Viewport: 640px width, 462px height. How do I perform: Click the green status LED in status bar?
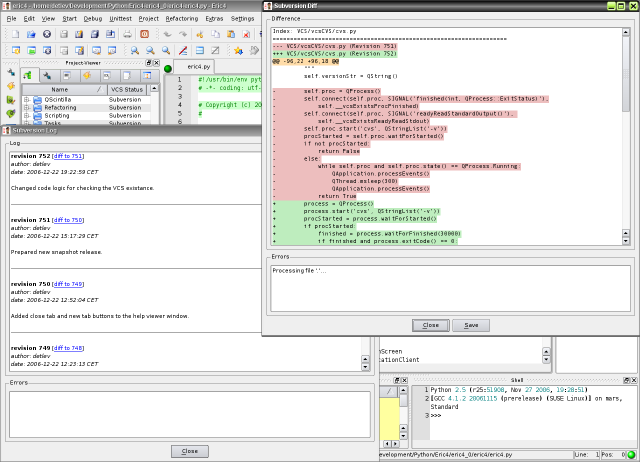pos(631,455)
